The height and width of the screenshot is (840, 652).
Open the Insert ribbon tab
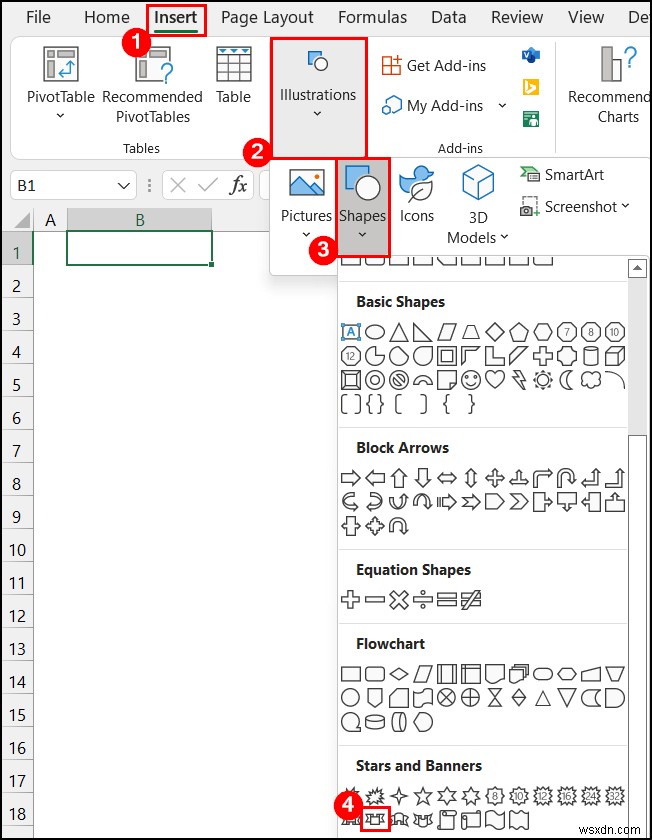point(175,18)
